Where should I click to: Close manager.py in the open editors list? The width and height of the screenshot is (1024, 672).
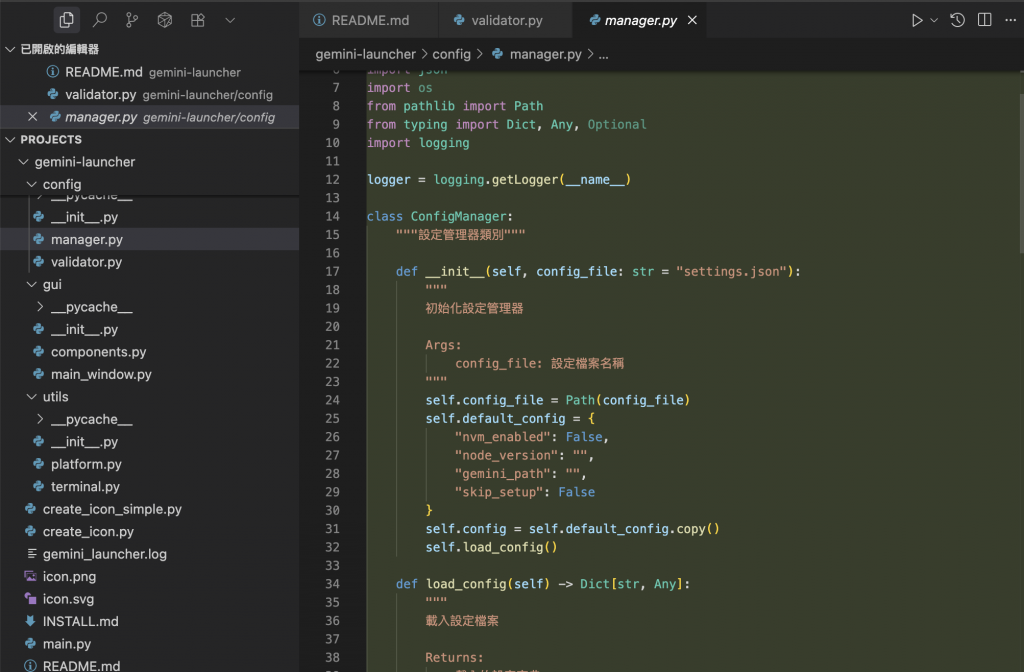tap(33, 117)
